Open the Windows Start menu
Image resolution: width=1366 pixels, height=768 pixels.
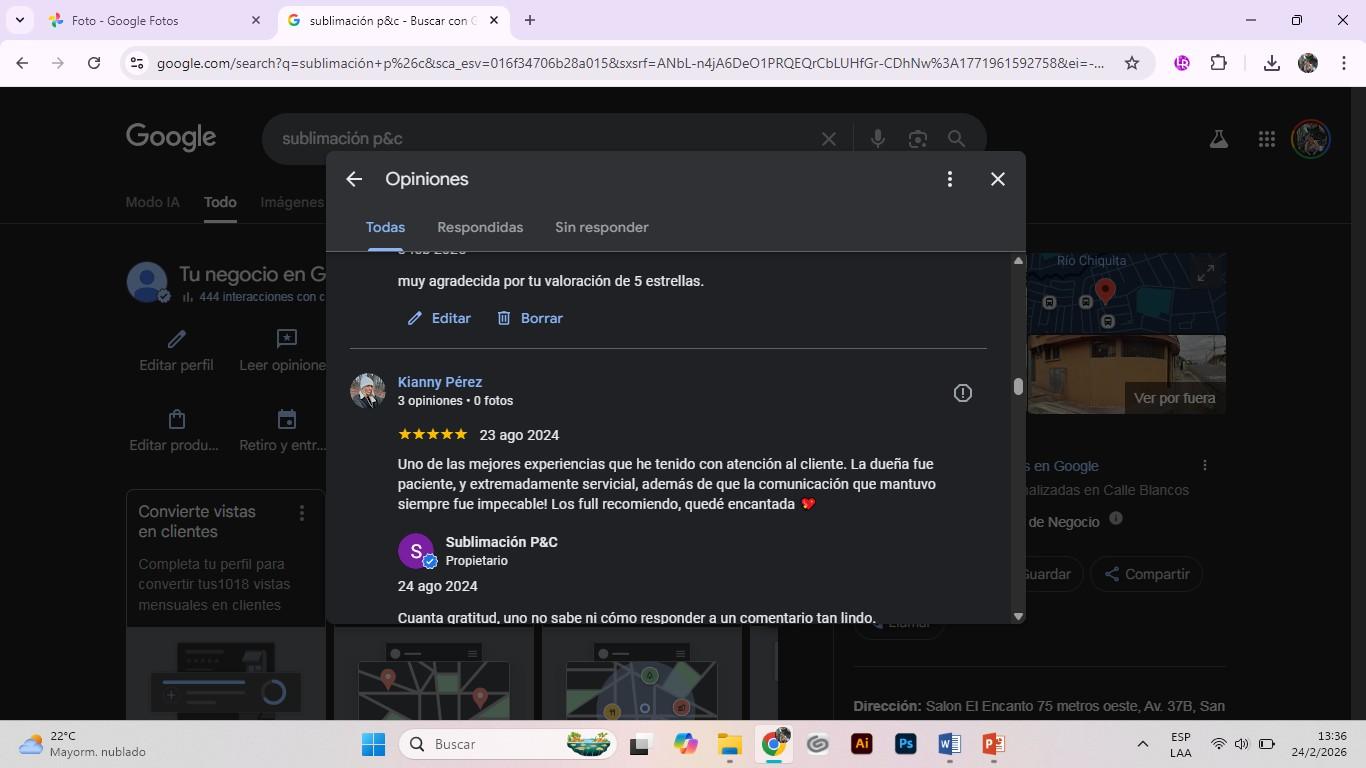(373, 744)
